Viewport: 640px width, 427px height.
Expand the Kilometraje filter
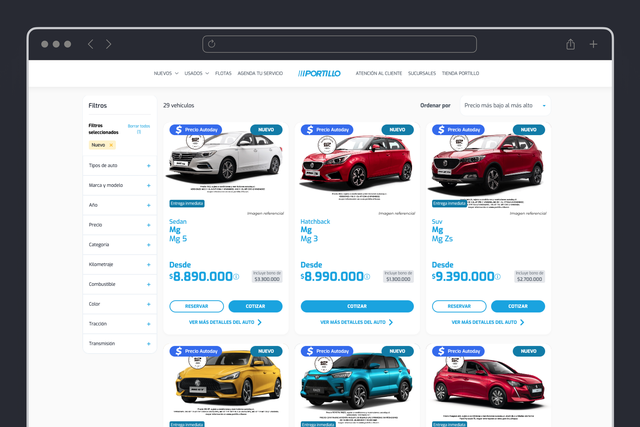120,265
